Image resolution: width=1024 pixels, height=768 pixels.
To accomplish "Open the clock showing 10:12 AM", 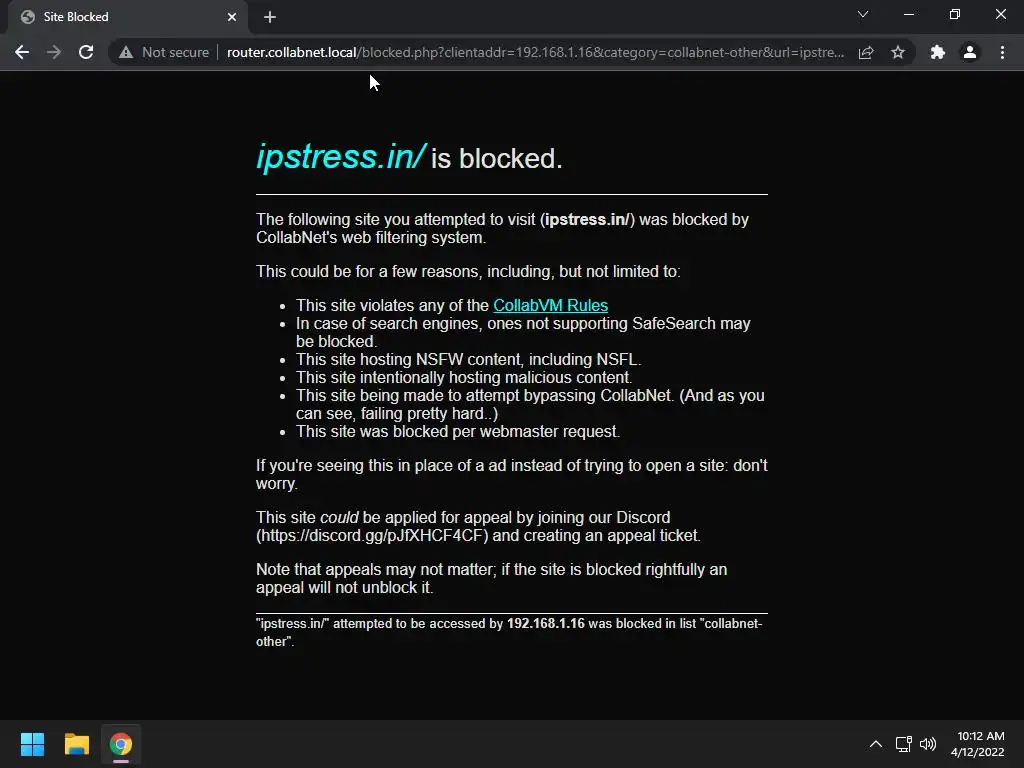I will [978, 744].
